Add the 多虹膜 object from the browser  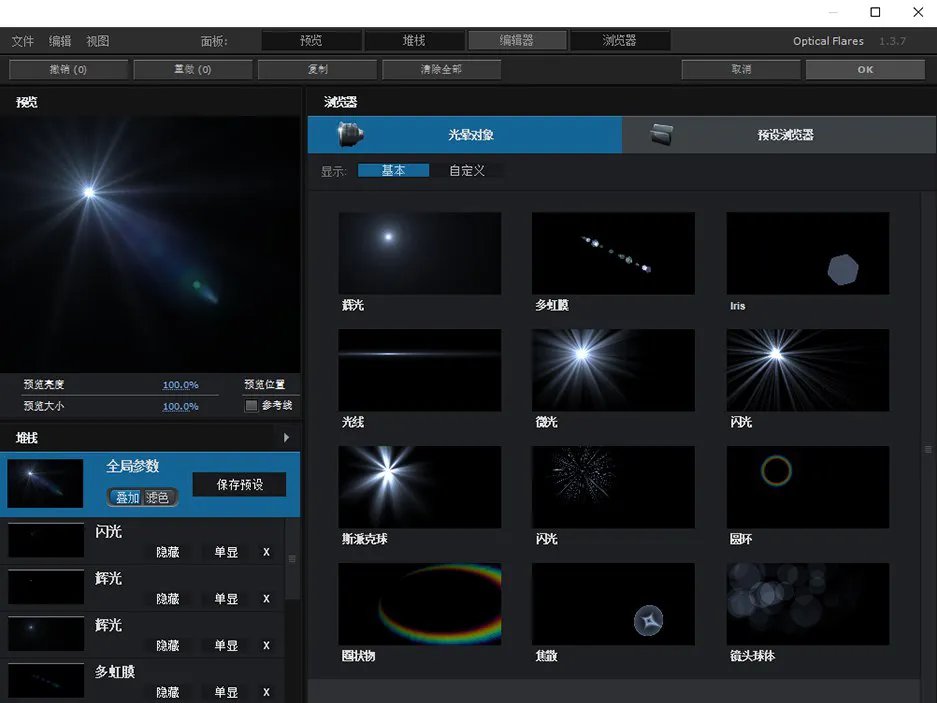click(x=613, y=253)
